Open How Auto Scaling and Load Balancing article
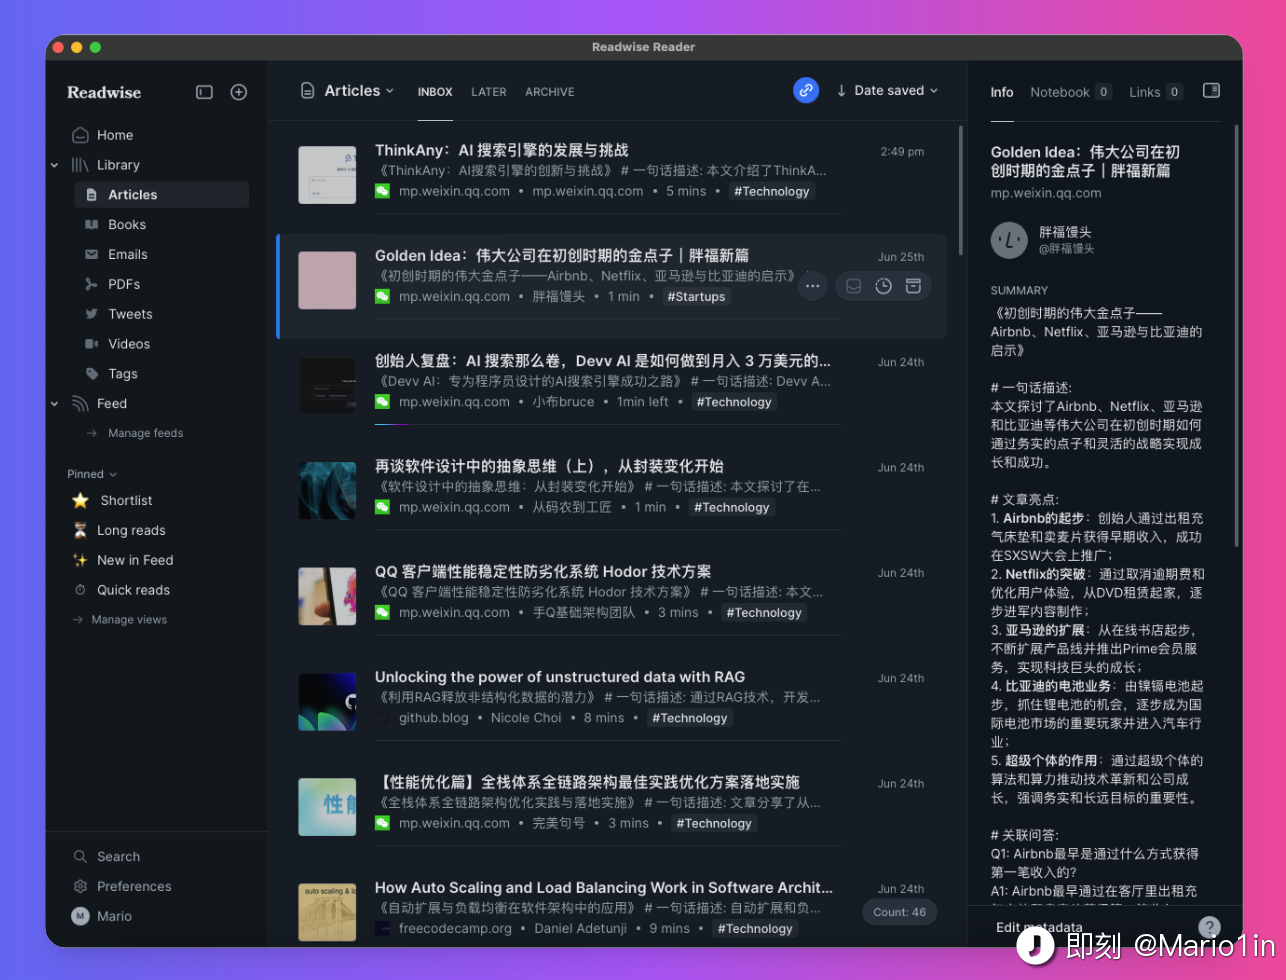The image size is (1286, 980). (603, 888)
